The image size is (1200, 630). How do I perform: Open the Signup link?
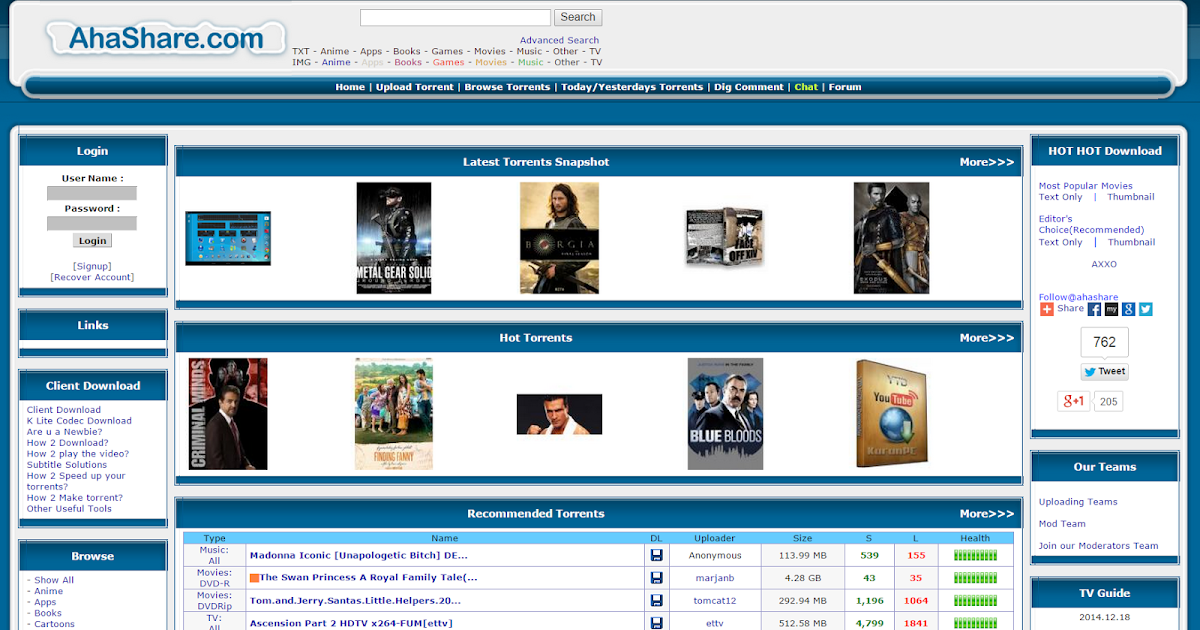[92, 266]
